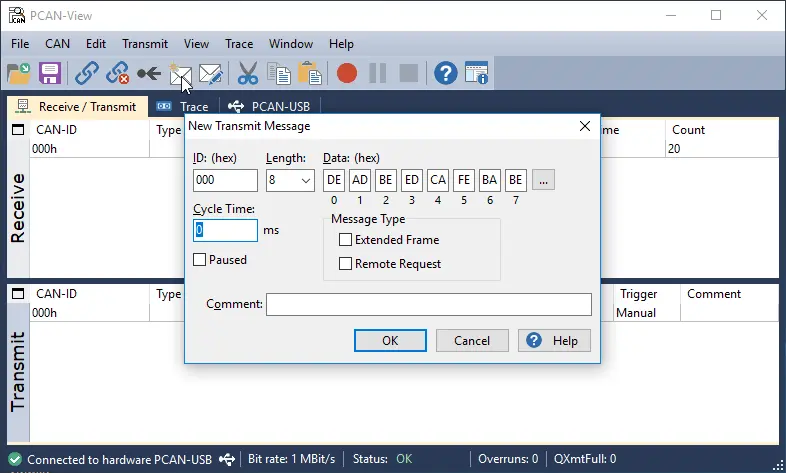This screenshot has width=786, height=473.
Task: Show window info toolbar icon
Action: coord(476,73)
